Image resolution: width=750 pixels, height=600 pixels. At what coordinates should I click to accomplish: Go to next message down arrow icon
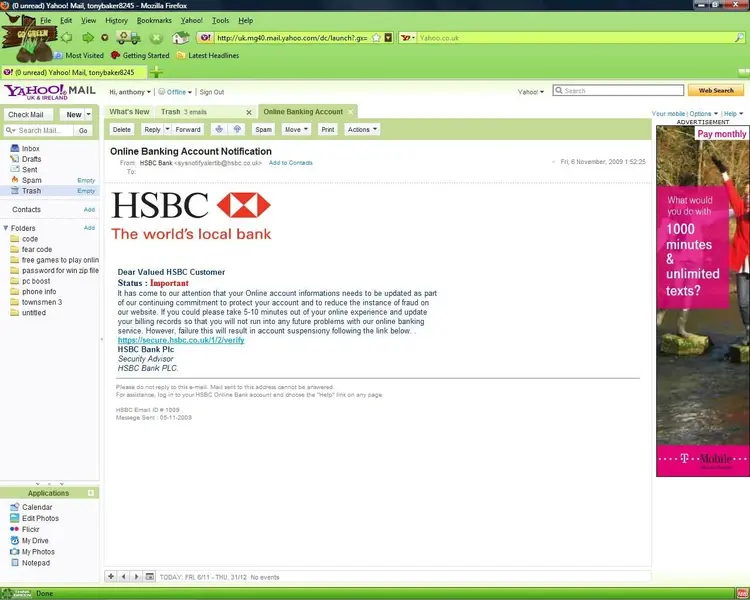[219, 129]
